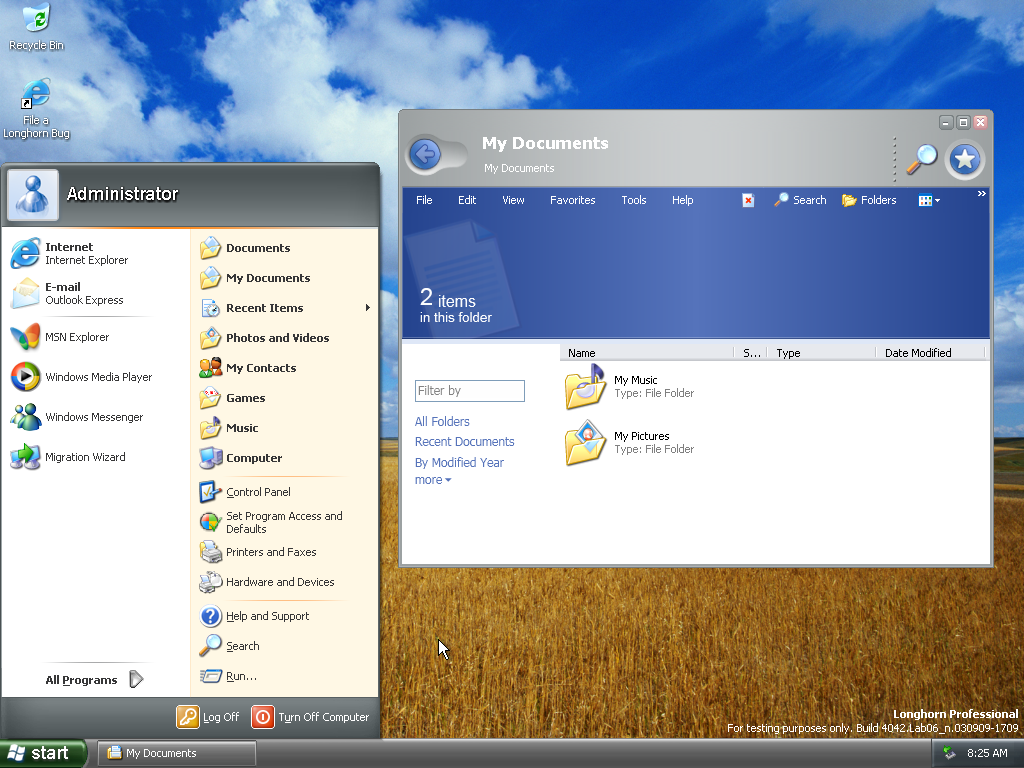The width and height of the screenshot is (1024, 768).
Task: Open the View menu
Action: [513, 200]
